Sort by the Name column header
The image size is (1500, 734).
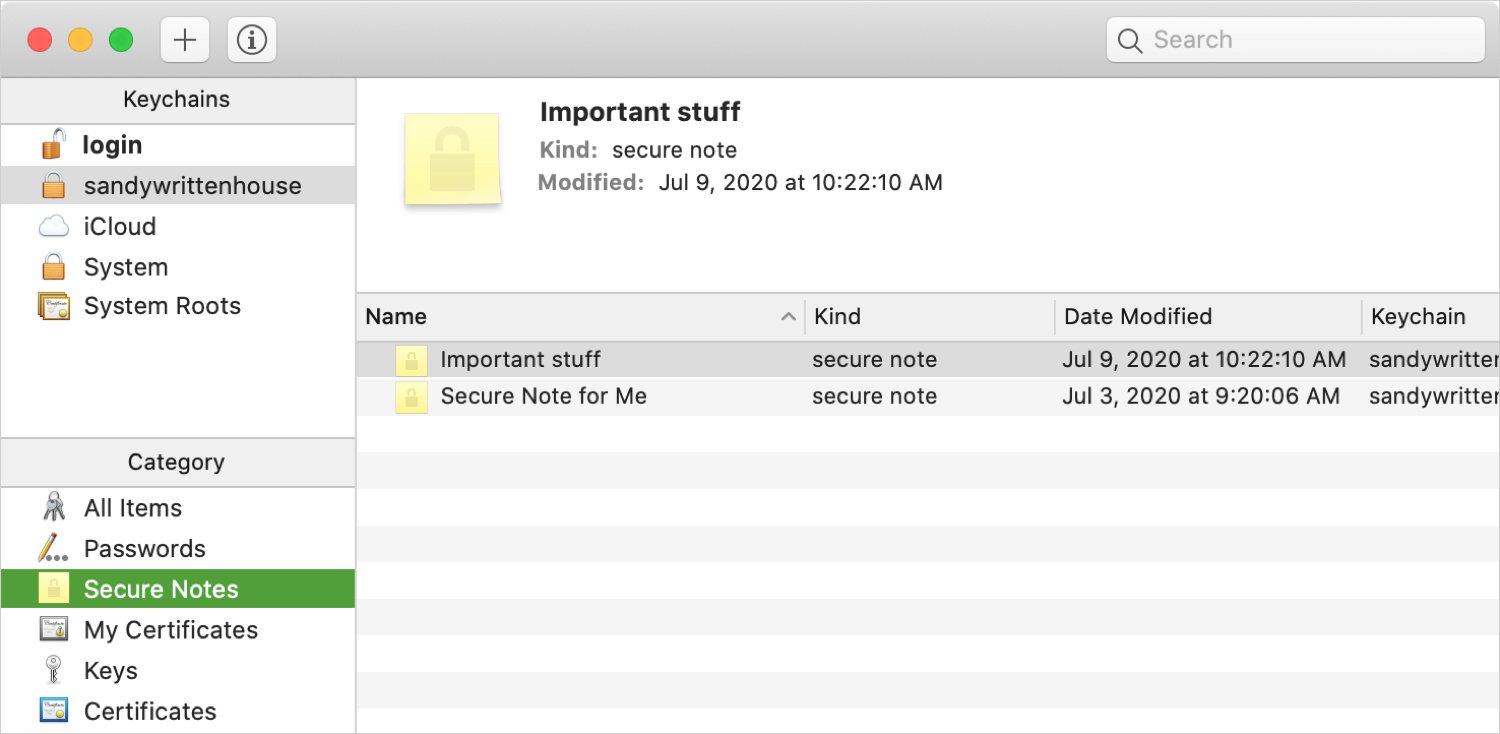581,317
